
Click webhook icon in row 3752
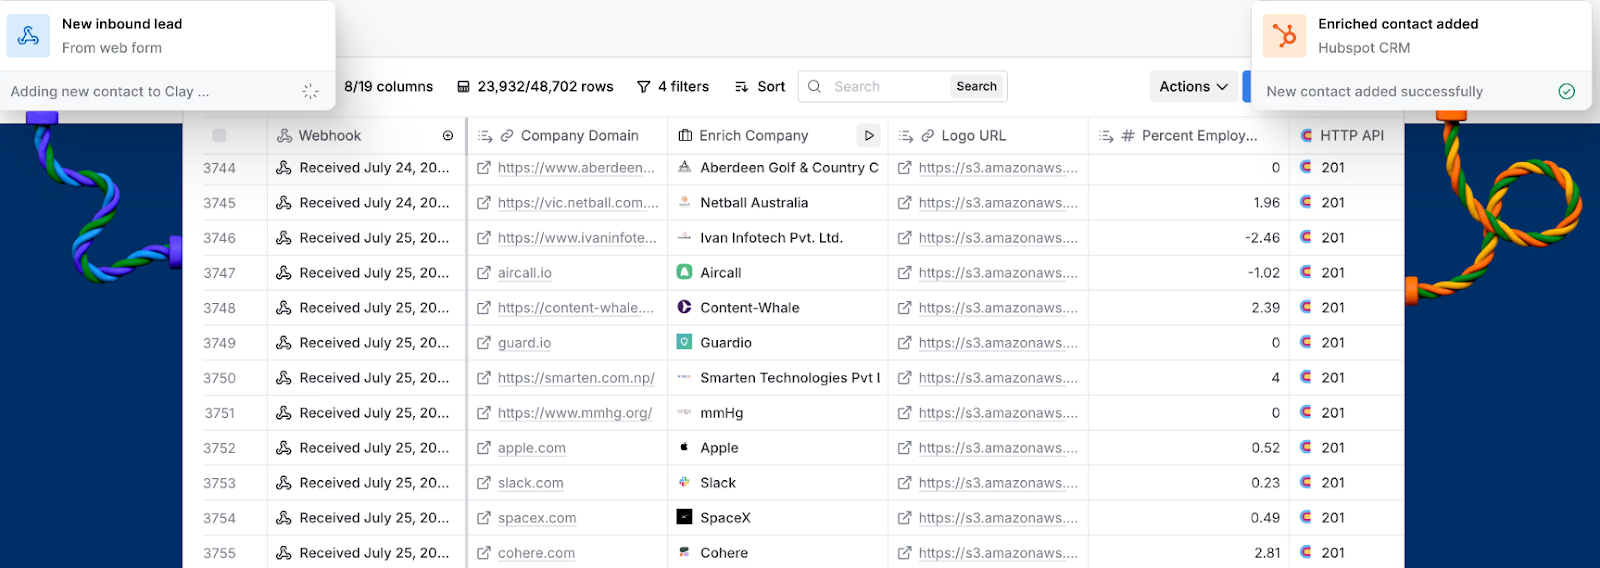pos(284,448)
